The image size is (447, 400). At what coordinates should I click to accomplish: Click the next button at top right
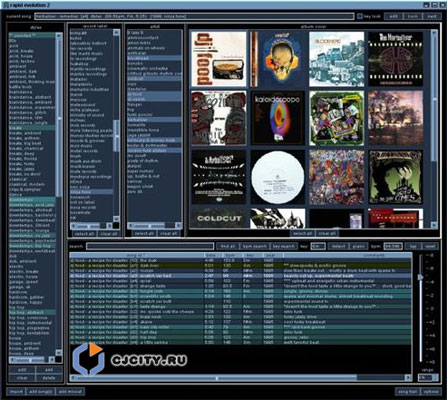pyautogui.click(x=432, y=16)
